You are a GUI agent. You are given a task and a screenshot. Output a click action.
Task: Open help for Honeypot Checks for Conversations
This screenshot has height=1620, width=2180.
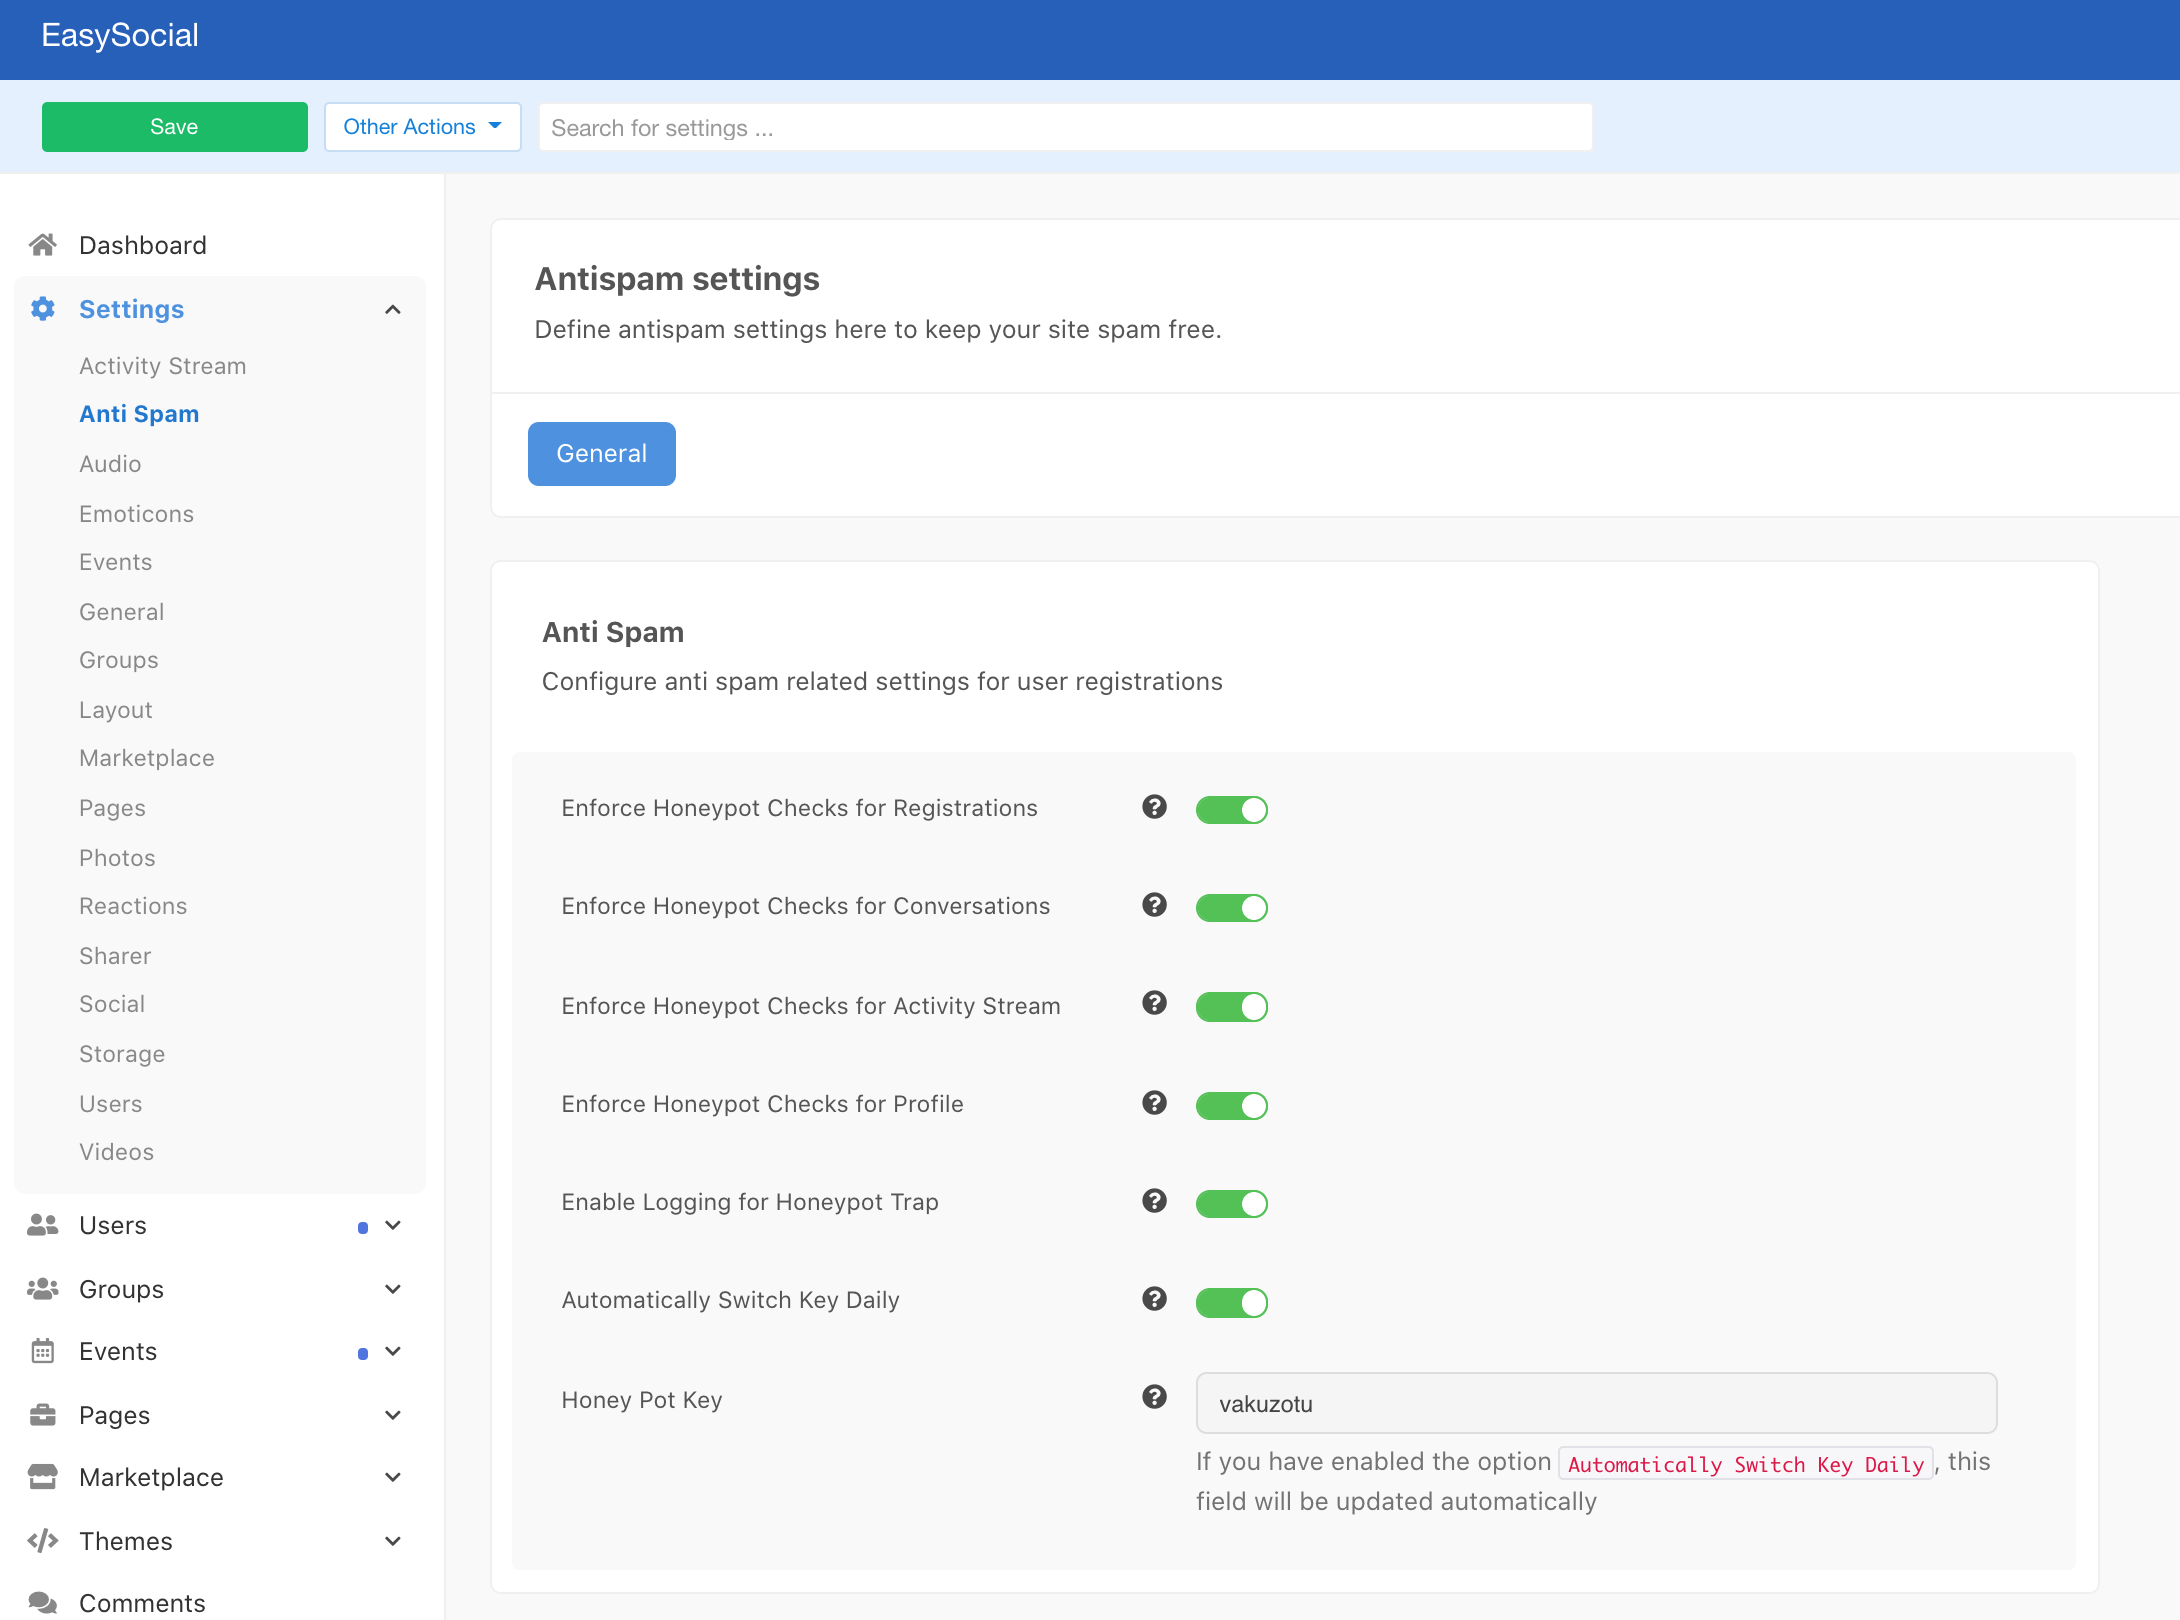[1154, 905]
